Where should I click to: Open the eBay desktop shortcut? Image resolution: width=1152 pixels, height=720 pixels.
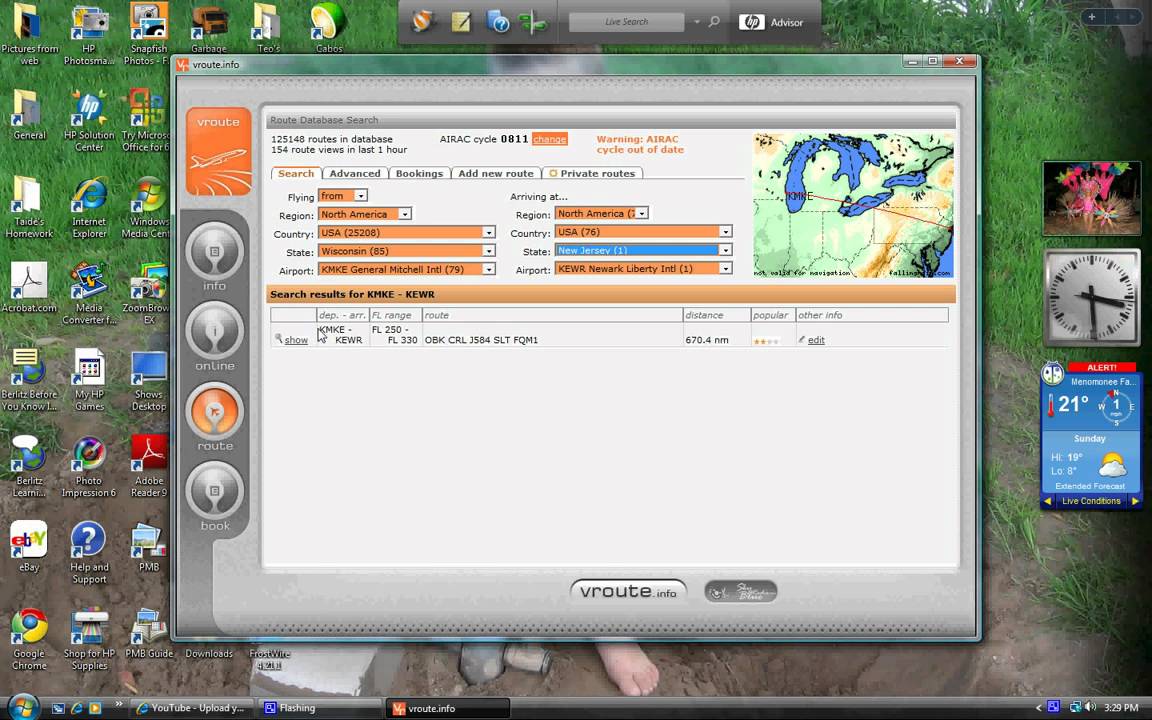[29, 547]
